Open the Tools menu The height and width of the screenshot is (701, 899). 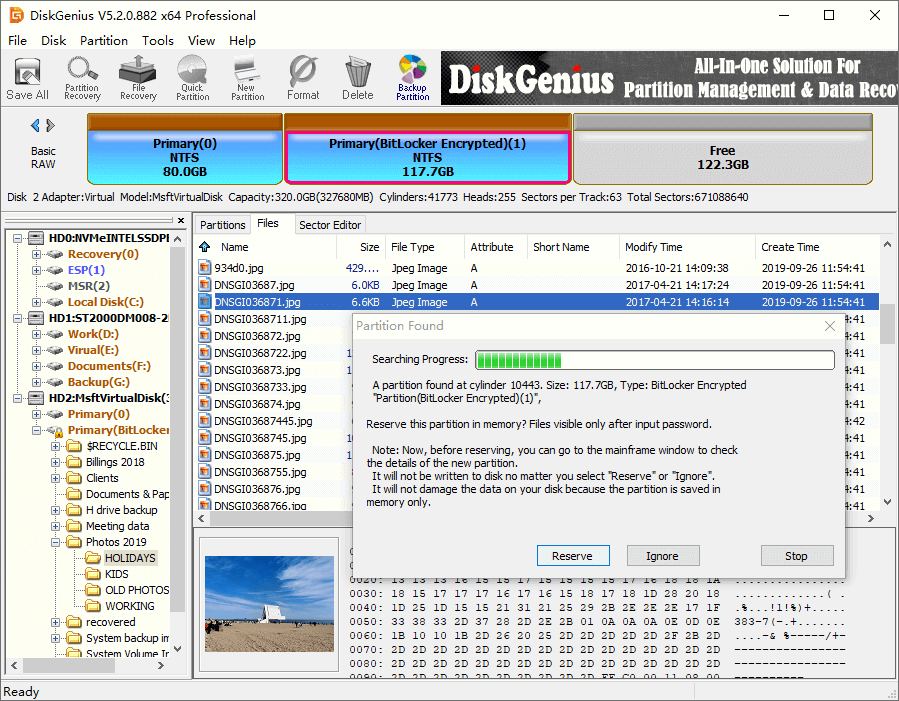point(158,41)
